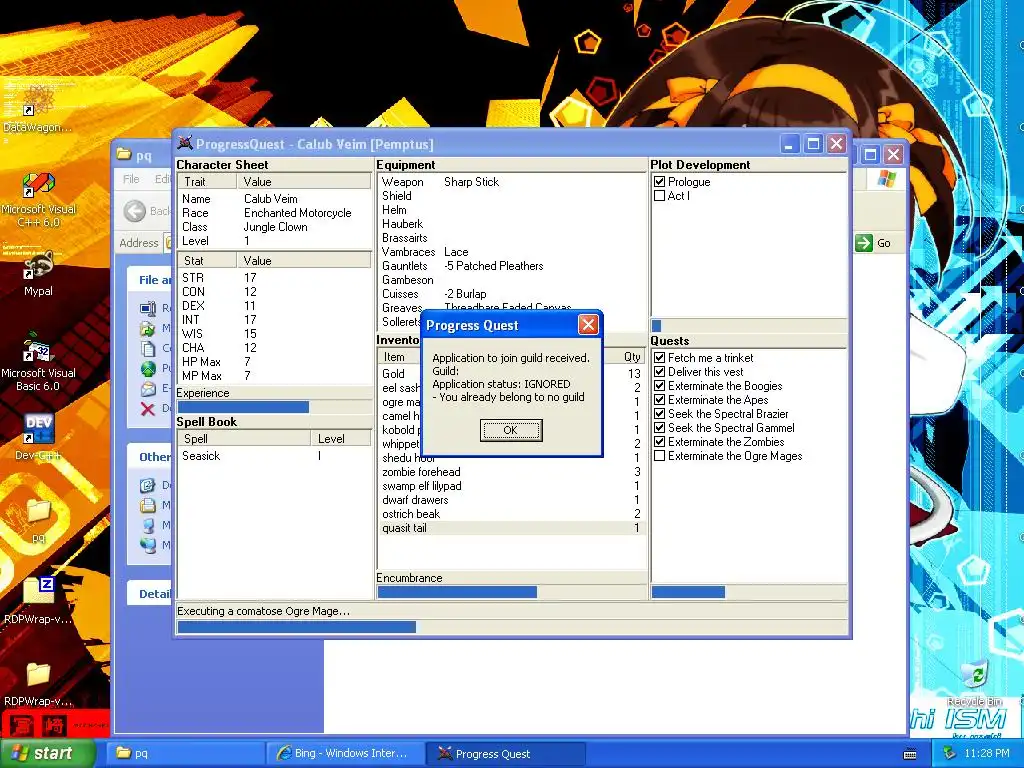The width and height of the screenshot is (1024, 768).
Task: Open the Mypal browser shortcut
Action: coord(39,273)
